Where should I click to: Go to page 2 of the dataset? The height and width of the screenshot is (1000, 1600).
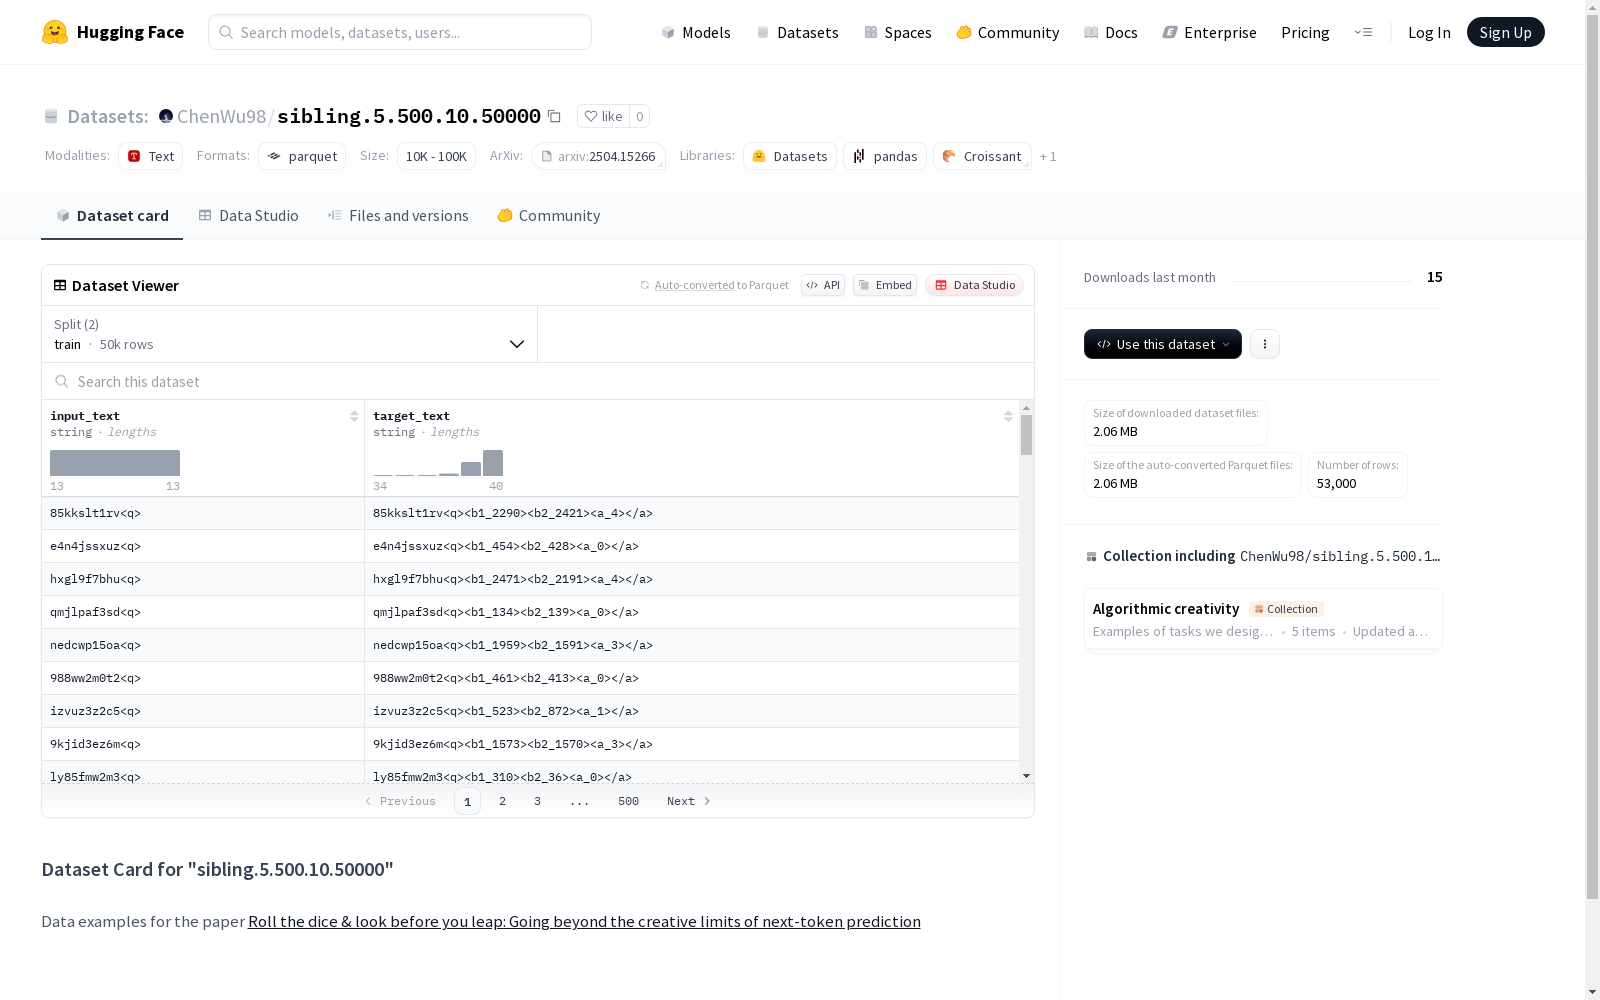(502, 801)
